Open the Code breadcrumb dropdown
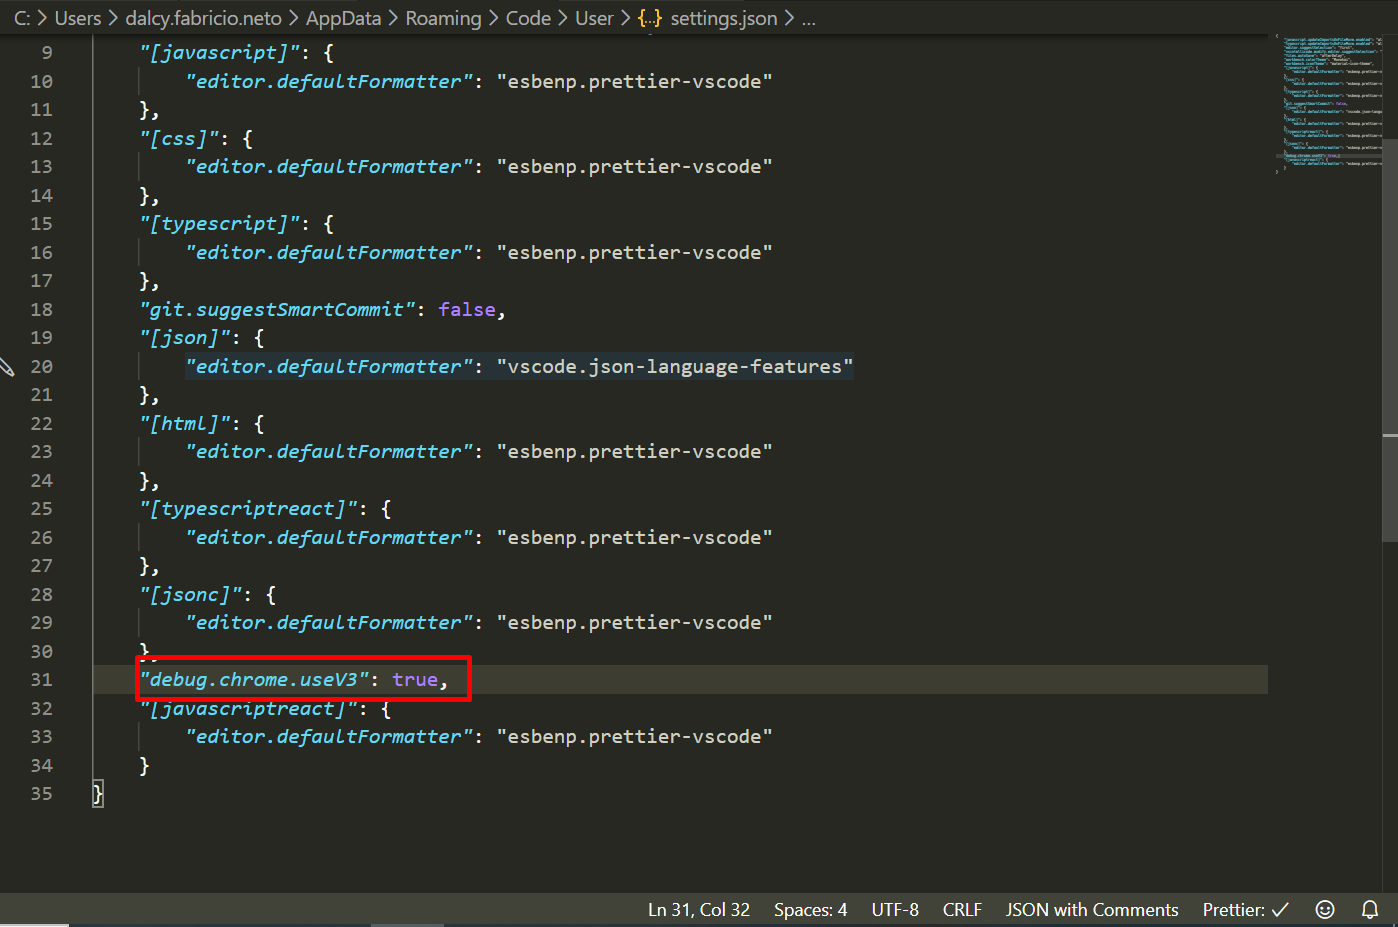Image resolution: width=1398 pixels, height=927 pixels. point(528,18)
